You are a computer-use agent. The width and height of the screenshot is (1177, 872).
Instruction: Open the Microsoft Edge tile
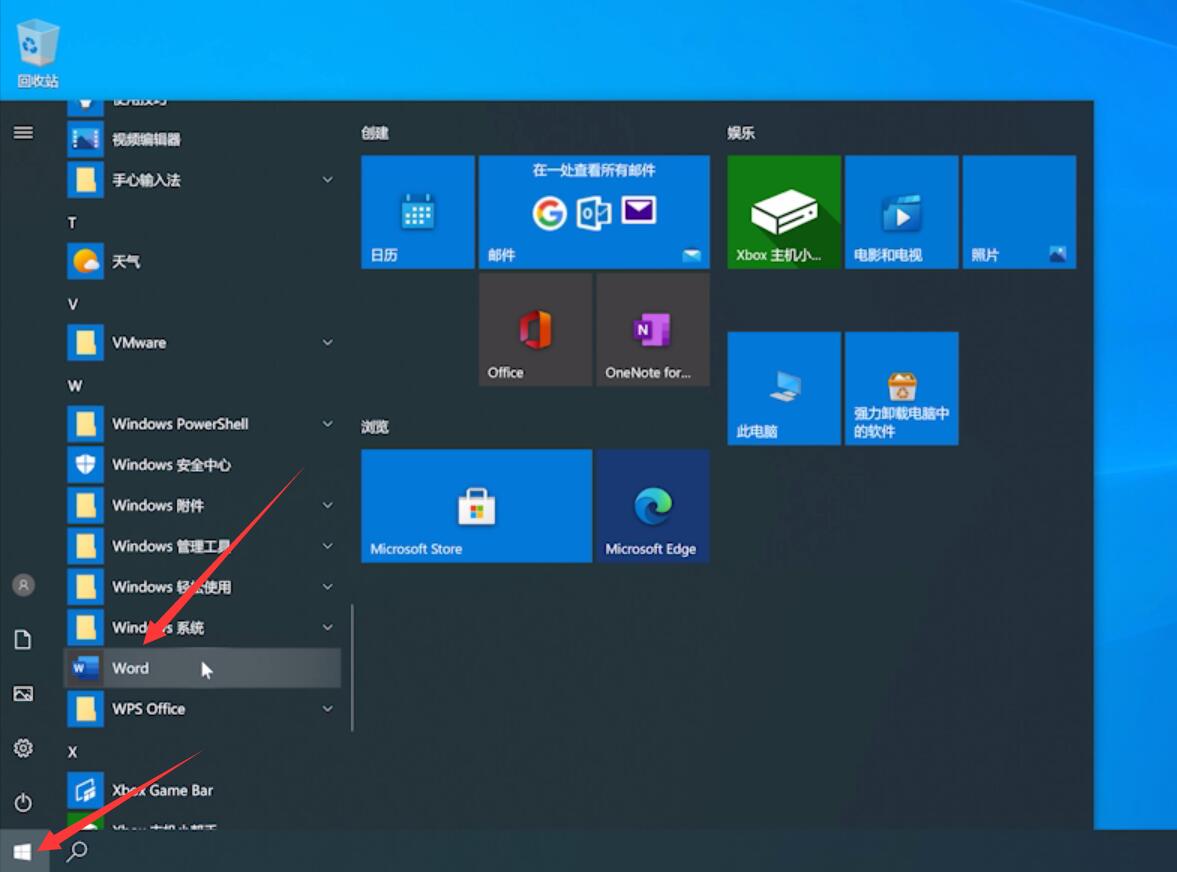click(653, 506)
